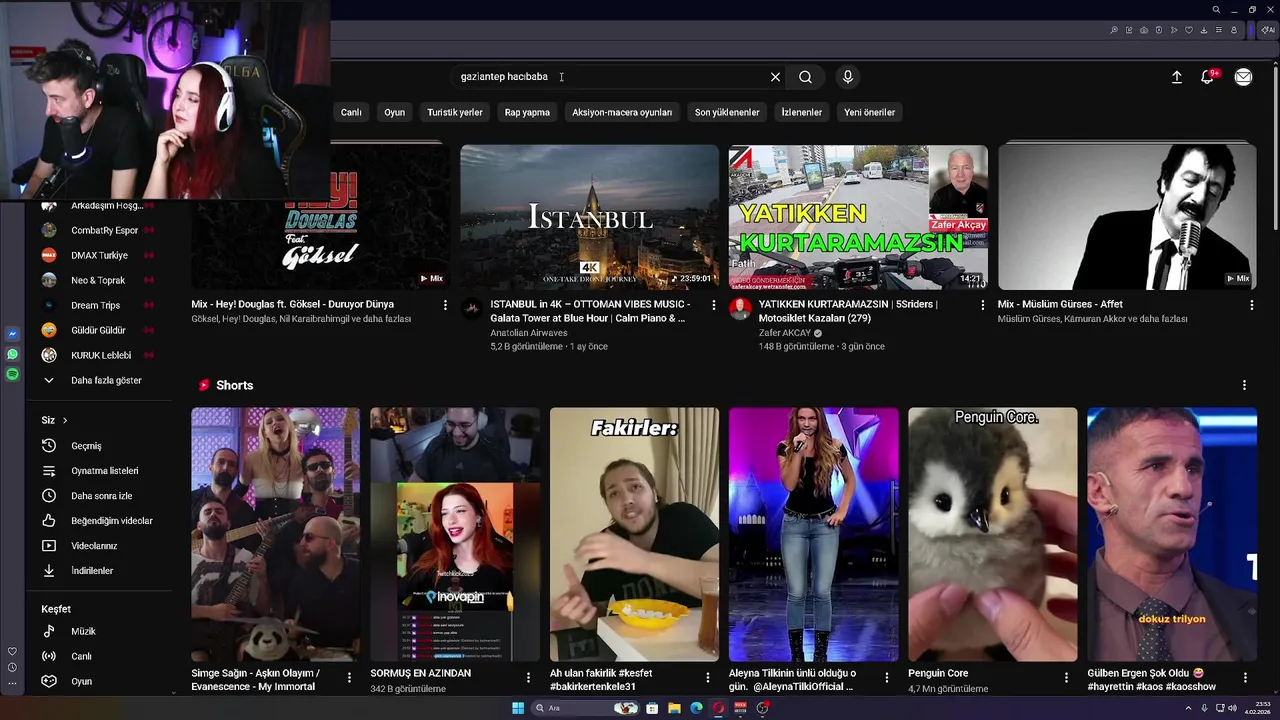
Task: Open Zafer AKCAY channel link under video
Action: [784, 333]
